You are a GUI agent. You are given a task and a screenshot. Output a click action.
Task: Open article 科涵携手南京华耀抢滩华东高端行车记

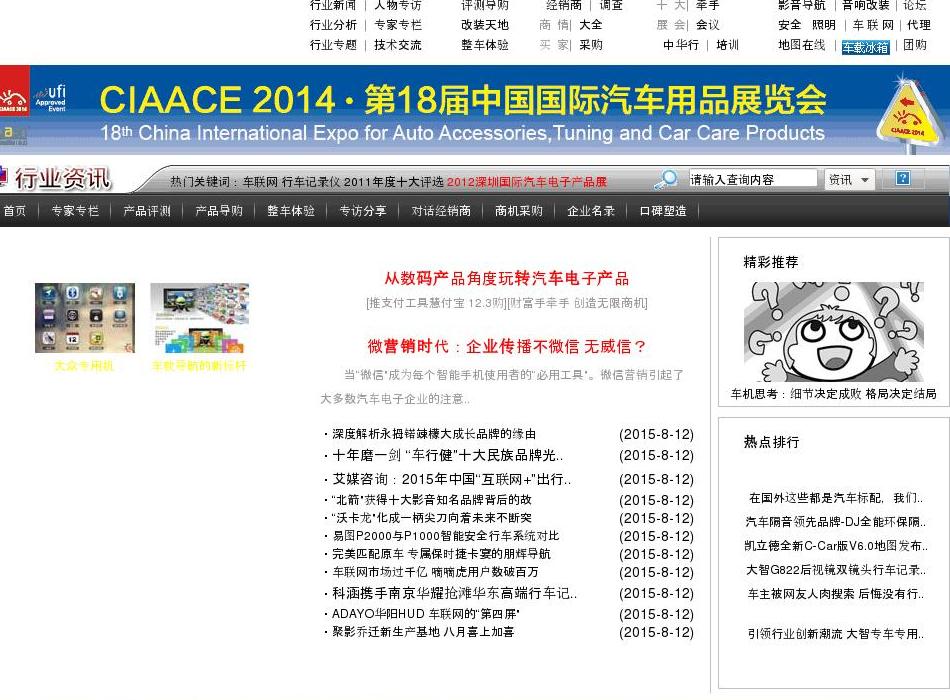click(454, 593)
